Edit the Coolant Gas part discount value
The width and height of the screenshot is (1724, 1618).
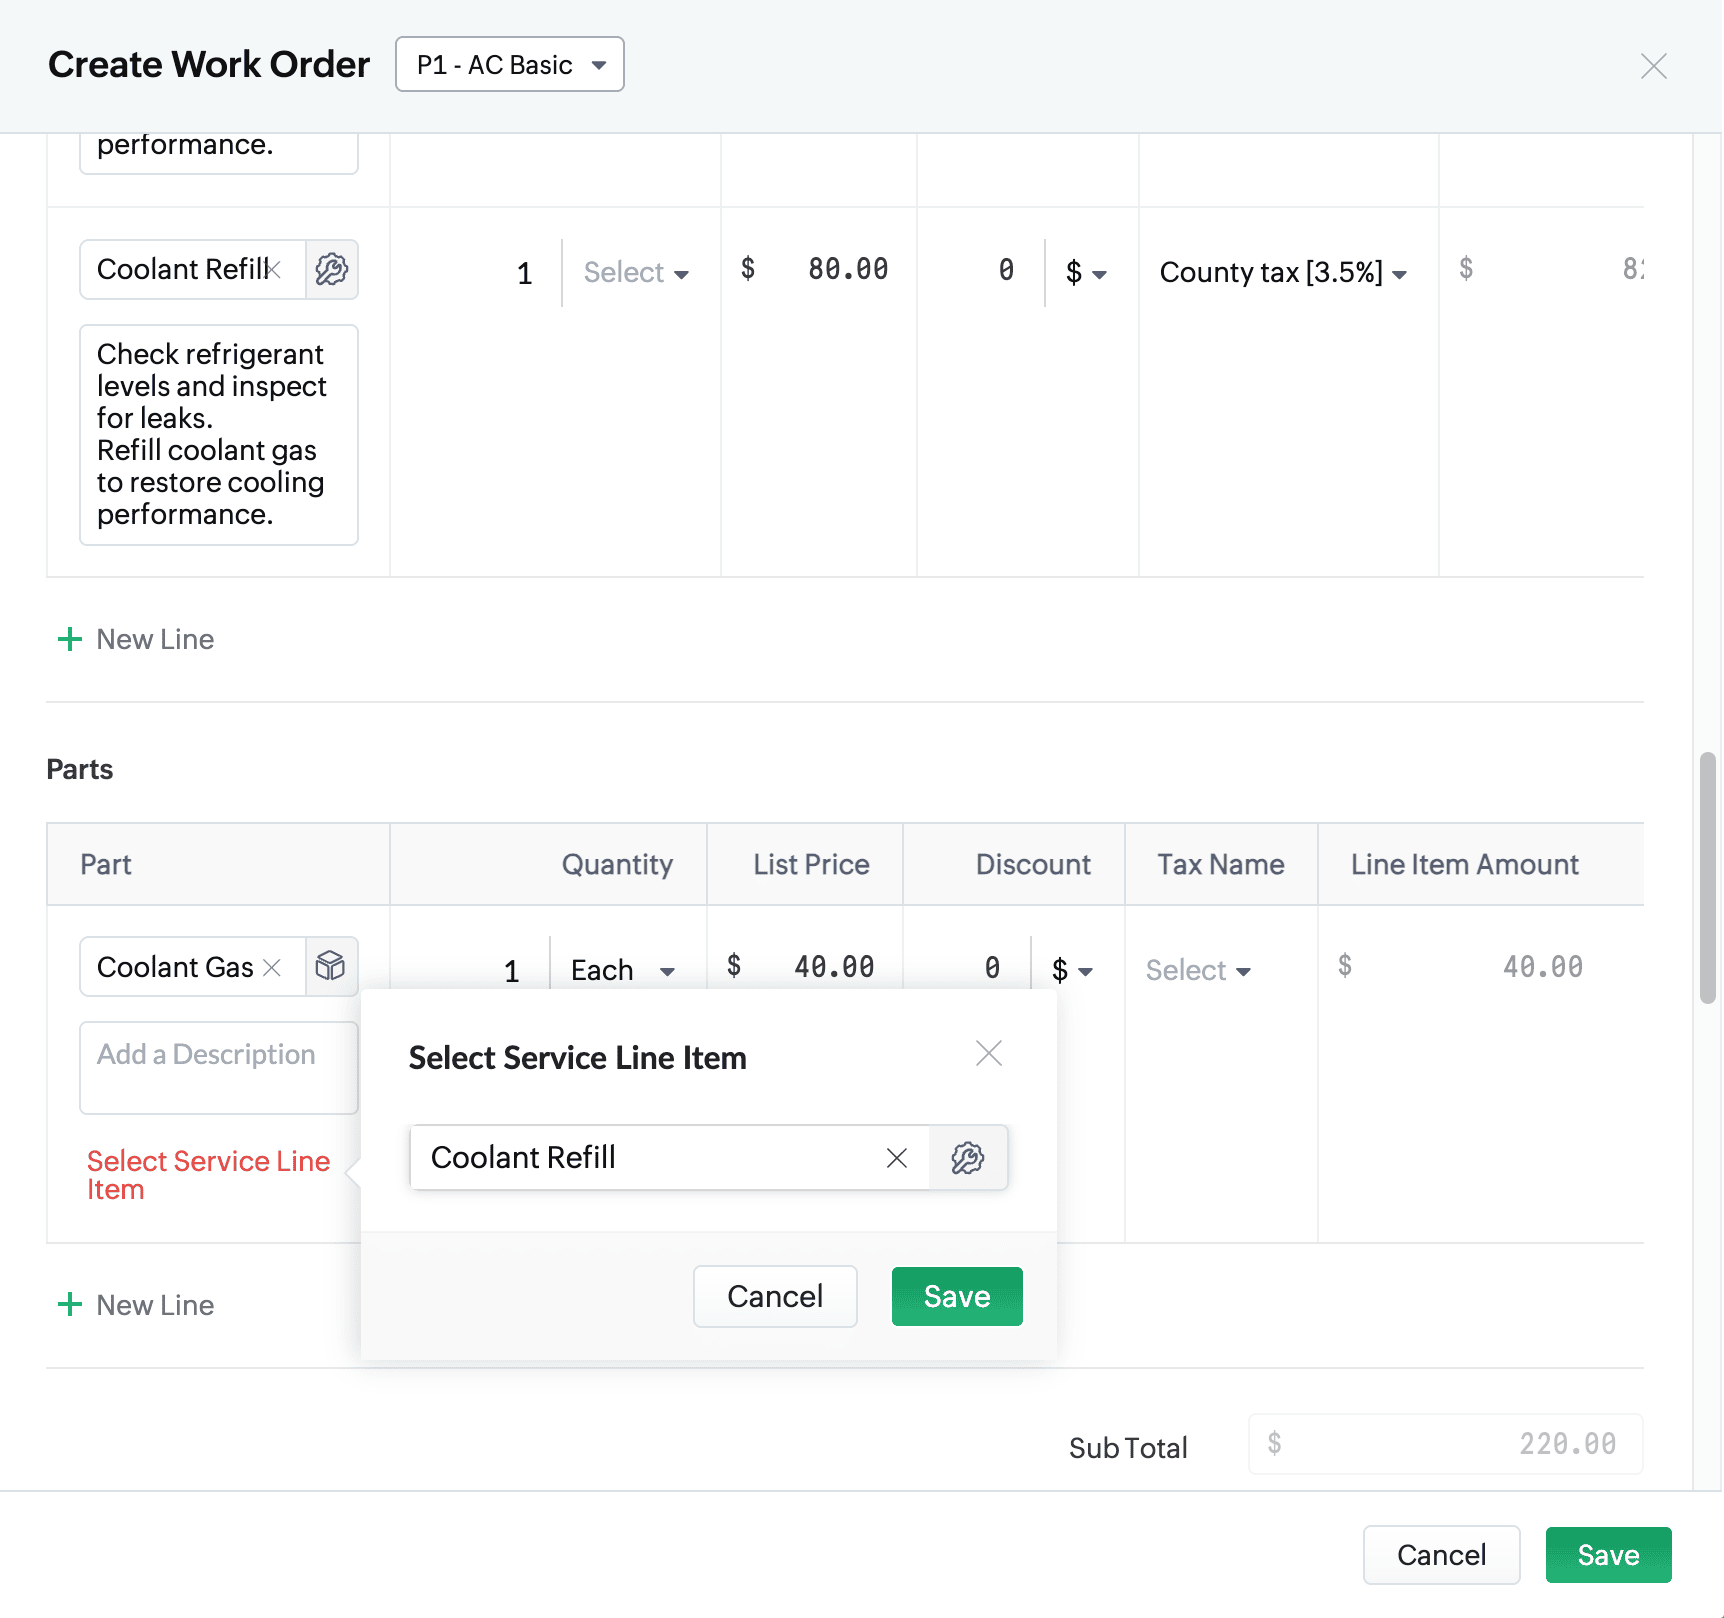click(x=991, y=968)
